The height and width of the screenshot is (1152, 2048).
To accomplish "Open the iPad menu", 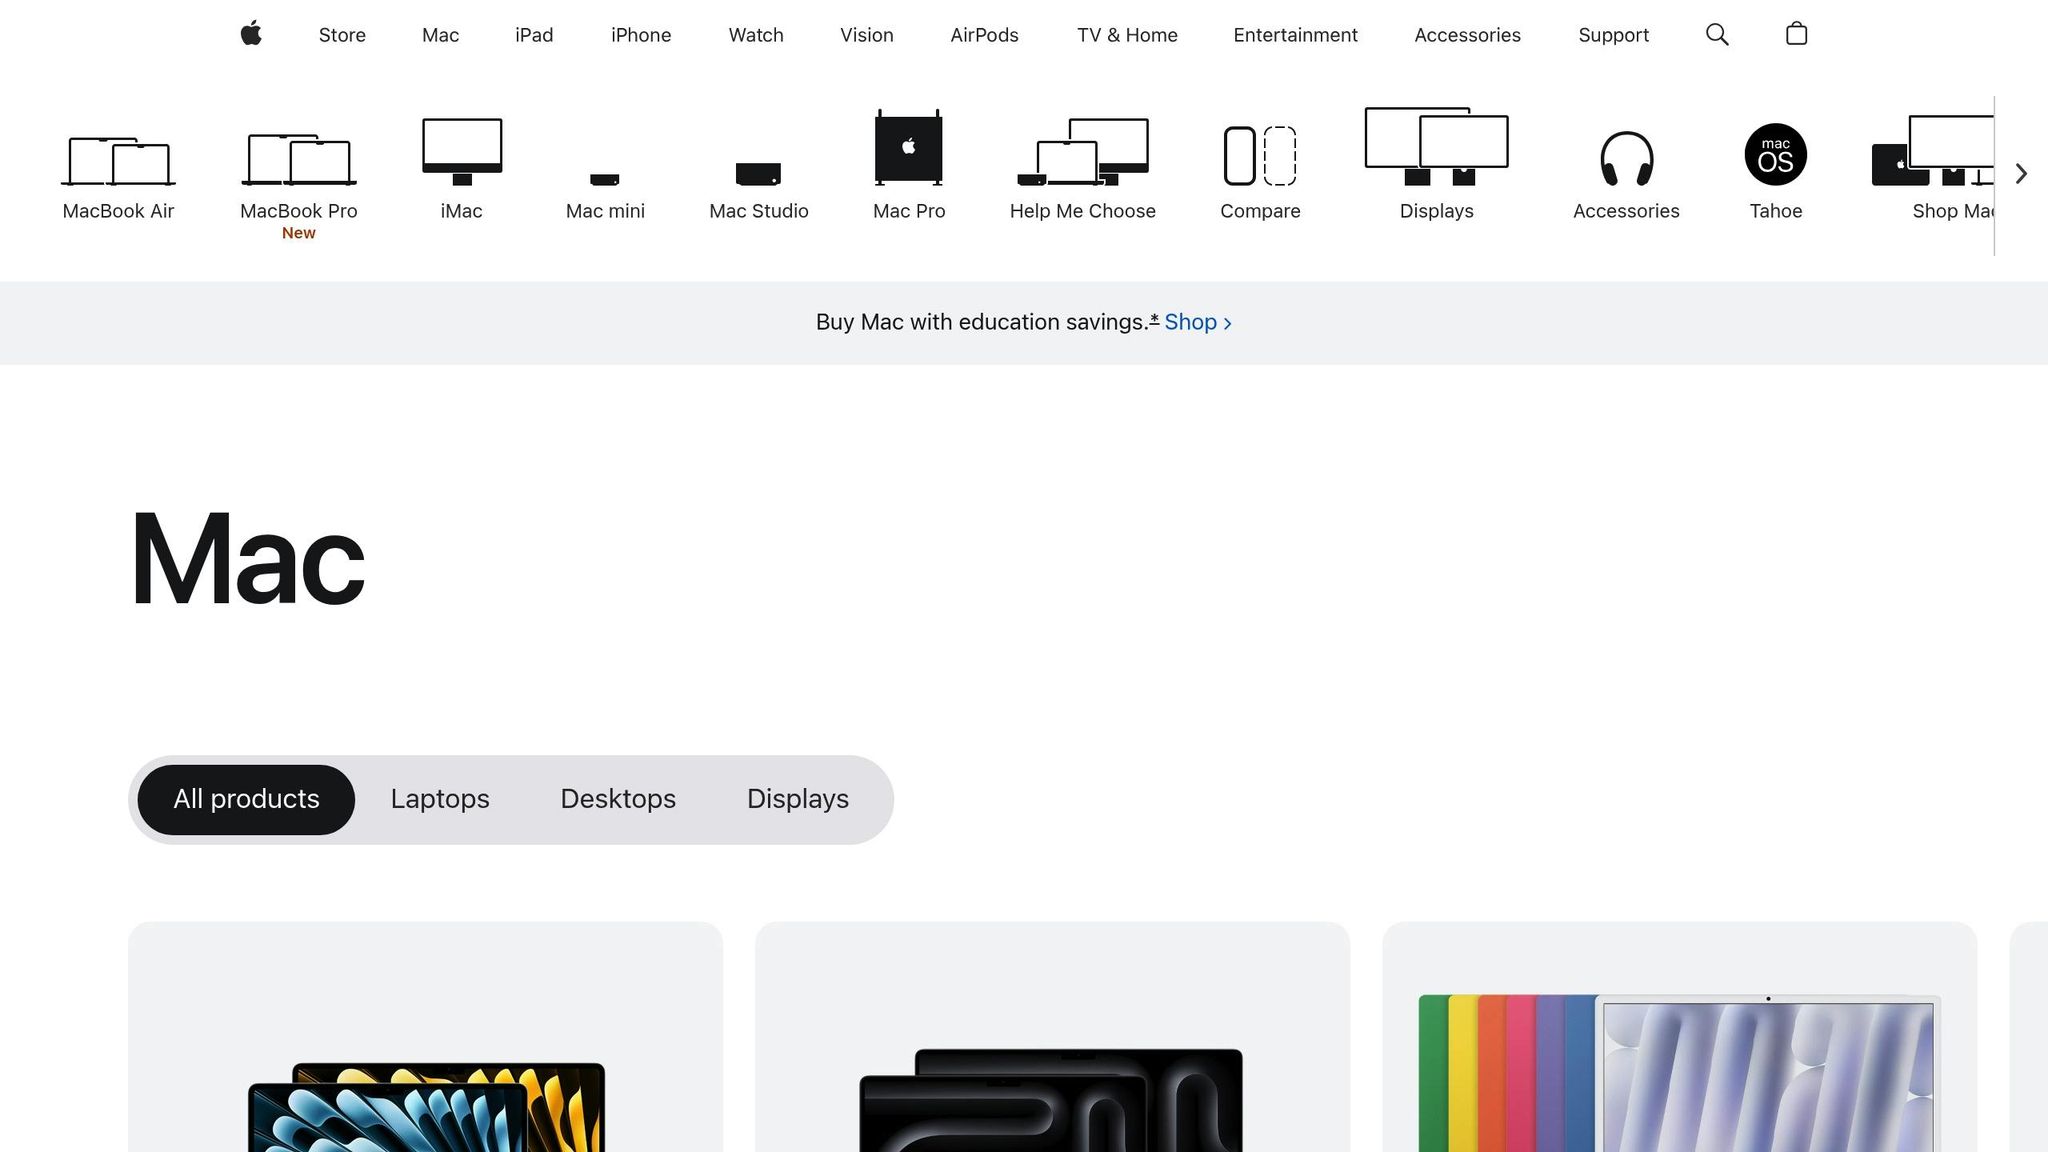I will (x=534, y=35).
